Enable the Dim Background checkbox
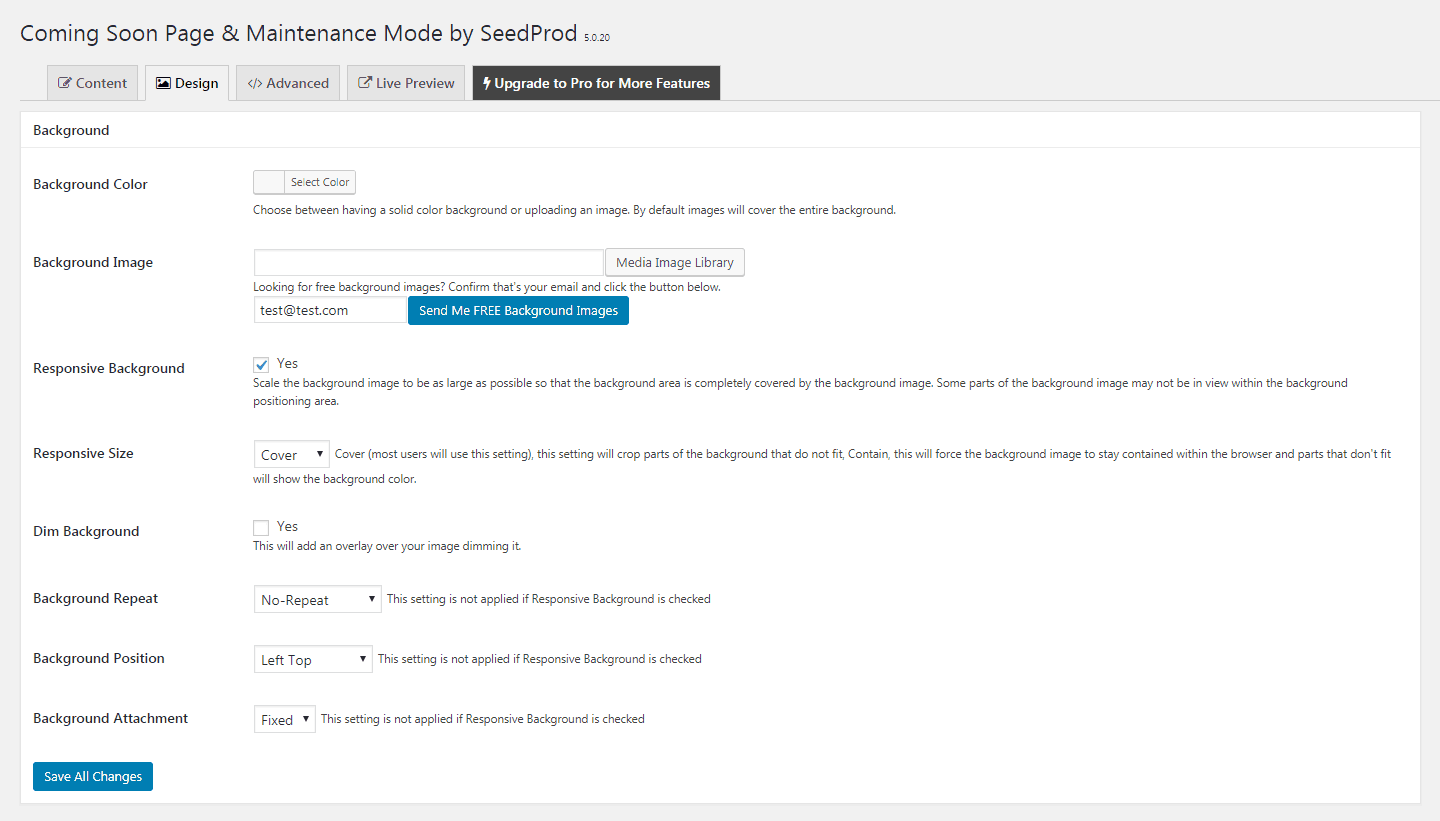 coord(261,528)
